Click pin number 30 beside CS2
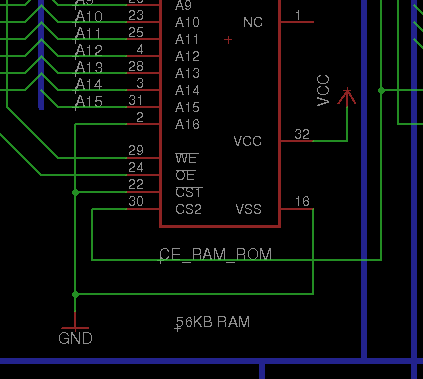423x379 pixels. (x=136, y=201)
